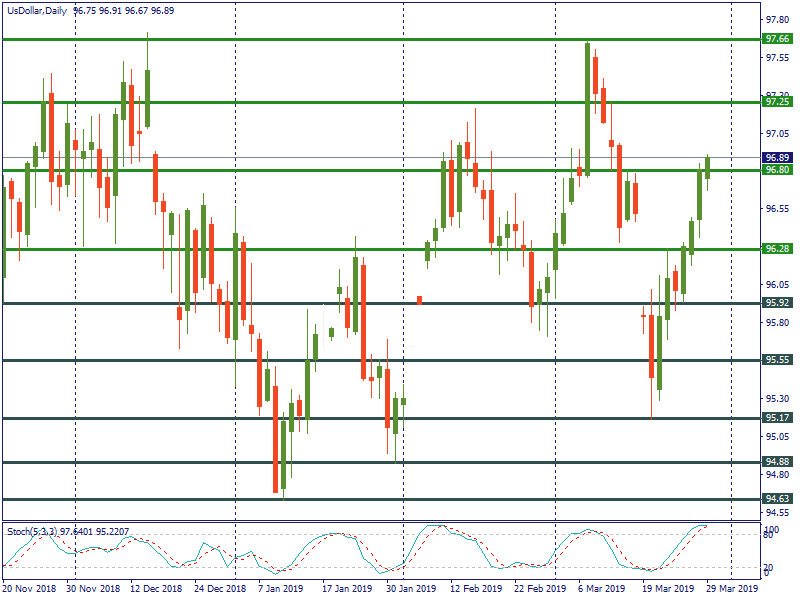Click the 94.88 support level label
The image size is (800, 600).
point(777,462)
